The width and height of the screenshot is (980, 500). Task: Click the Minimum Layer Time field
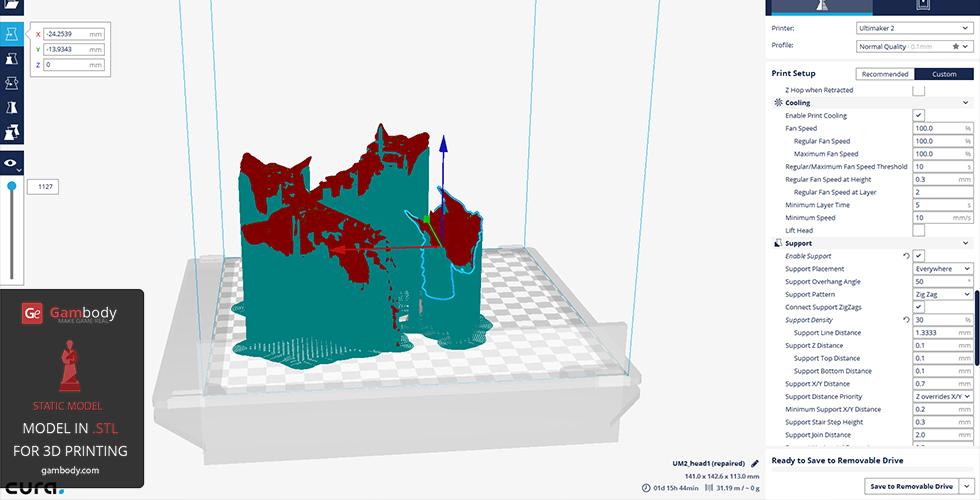click(942, 205)
